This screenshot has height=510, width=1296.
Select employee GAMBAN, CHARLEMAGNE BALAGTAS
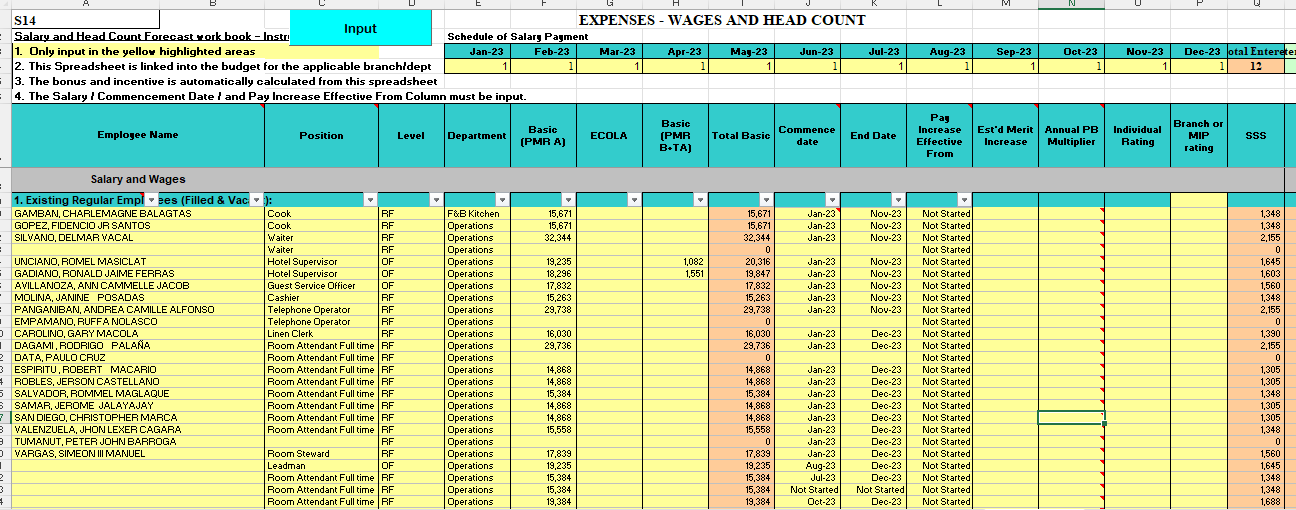138,214
